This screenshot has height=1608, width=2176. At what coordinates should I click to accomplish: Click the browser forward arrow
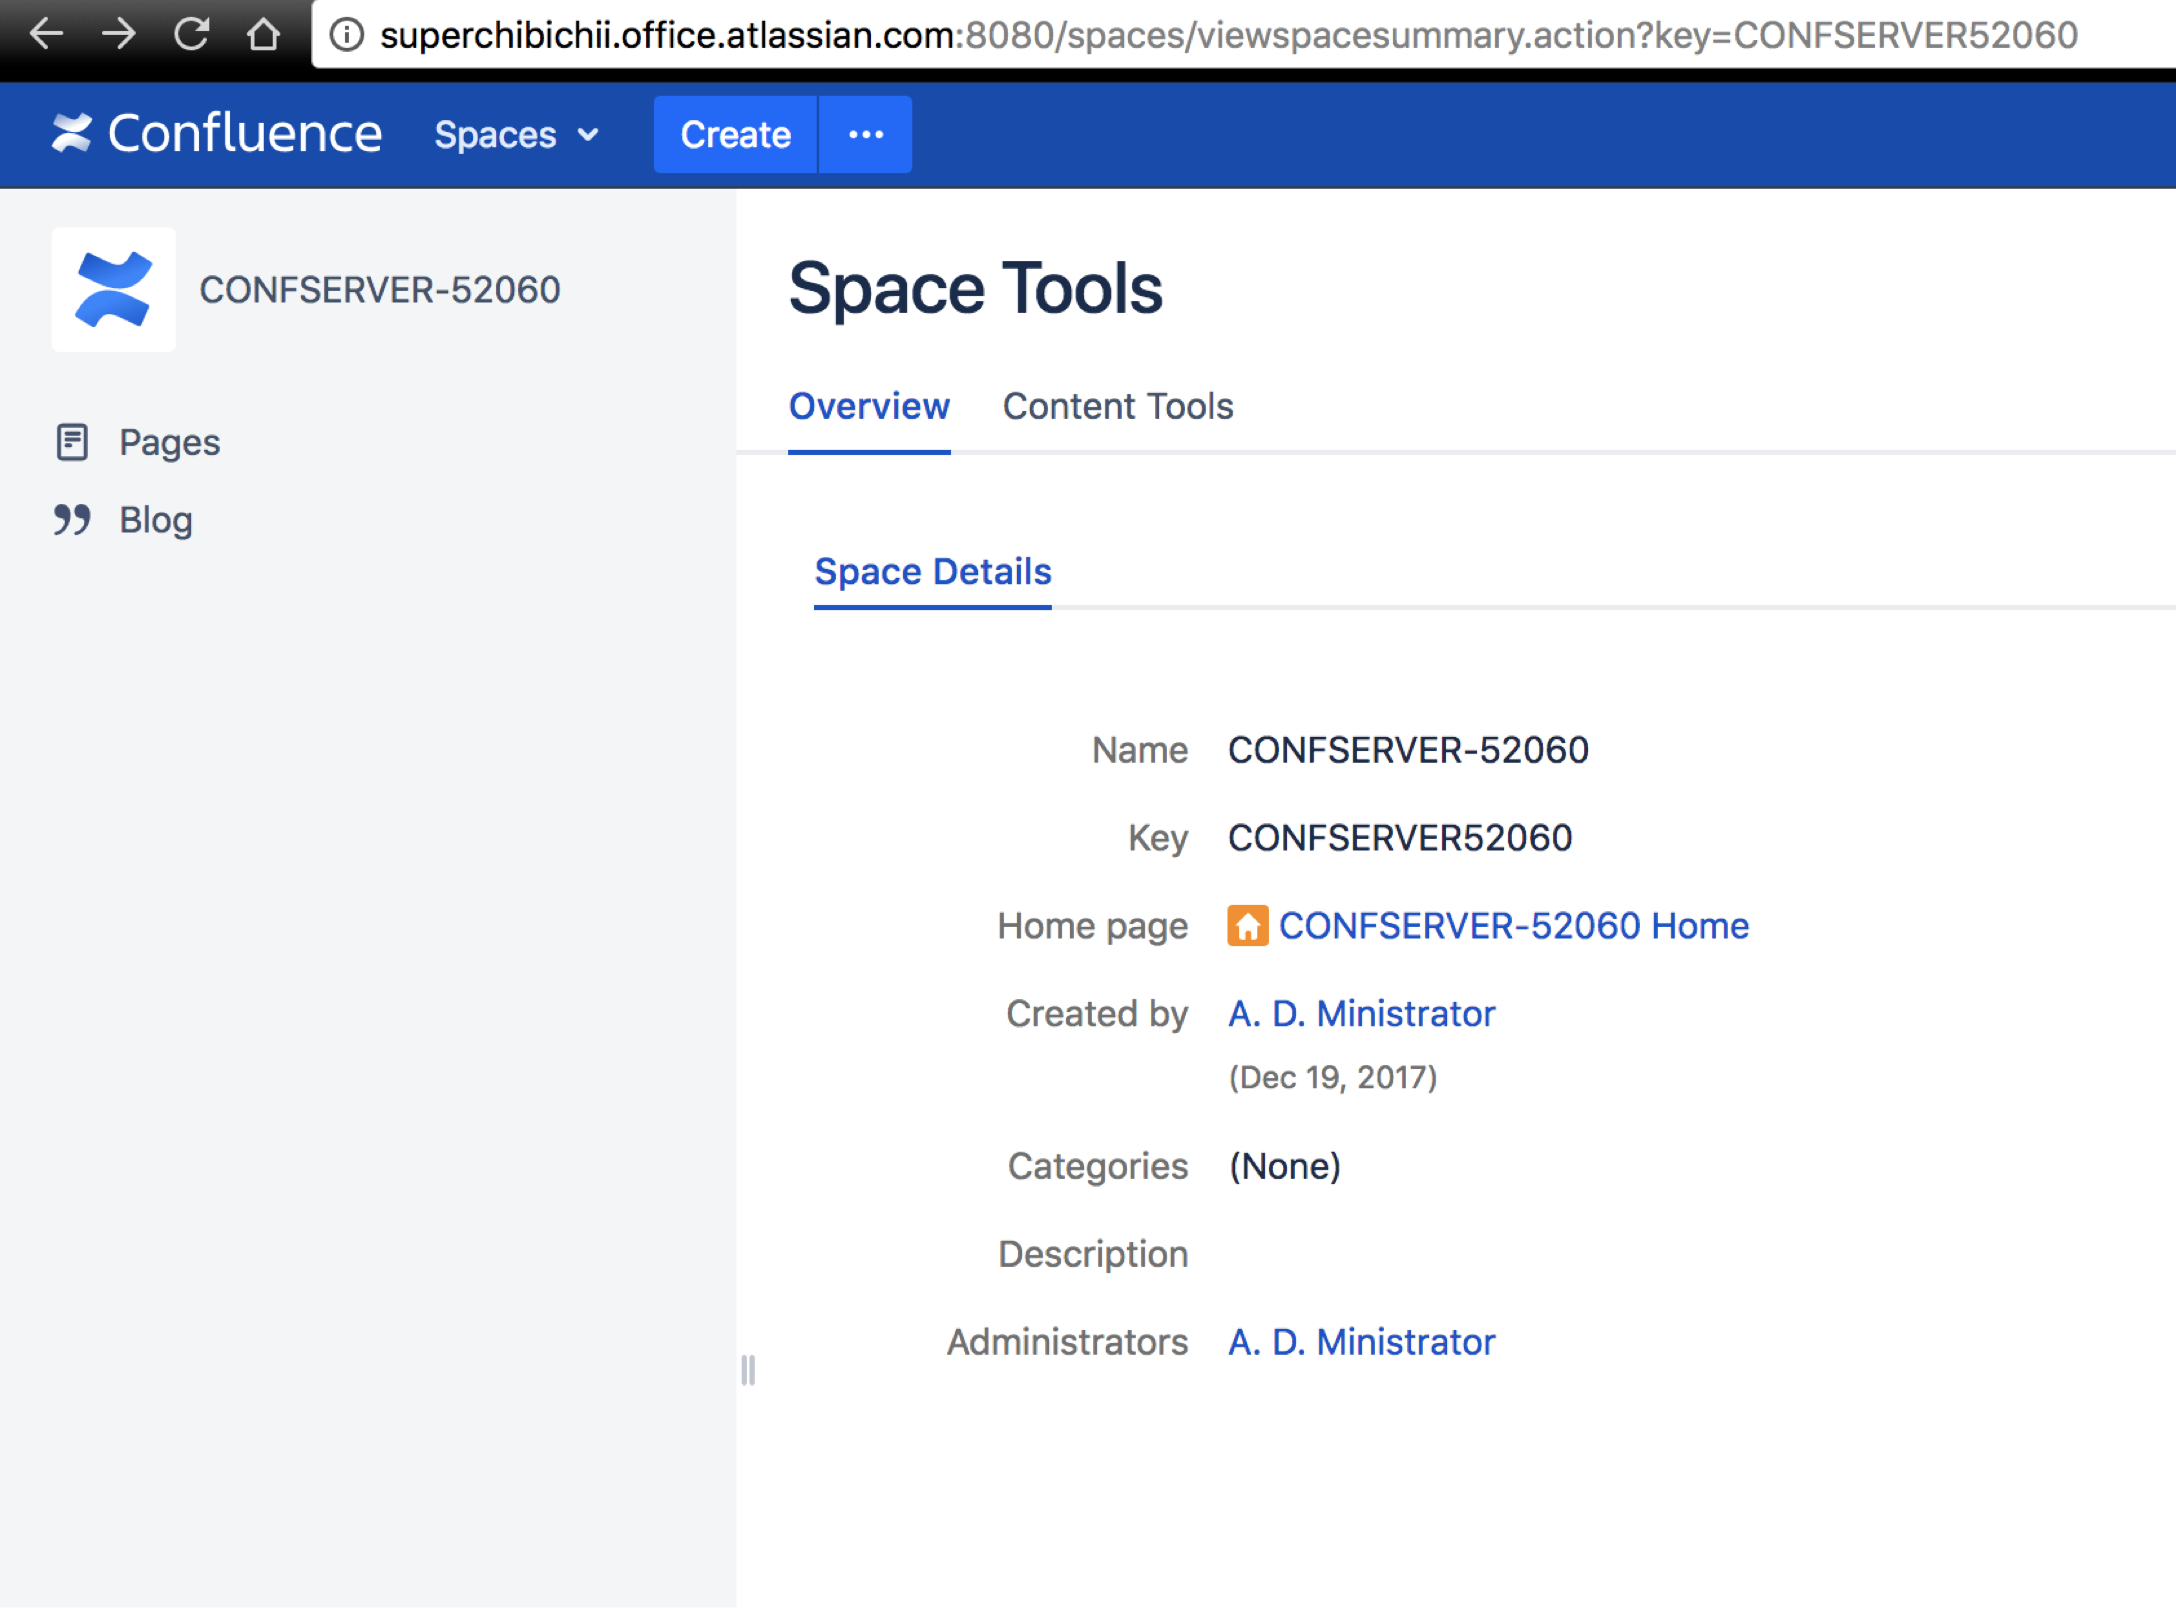pyautogui.click(x=119, y=34)
